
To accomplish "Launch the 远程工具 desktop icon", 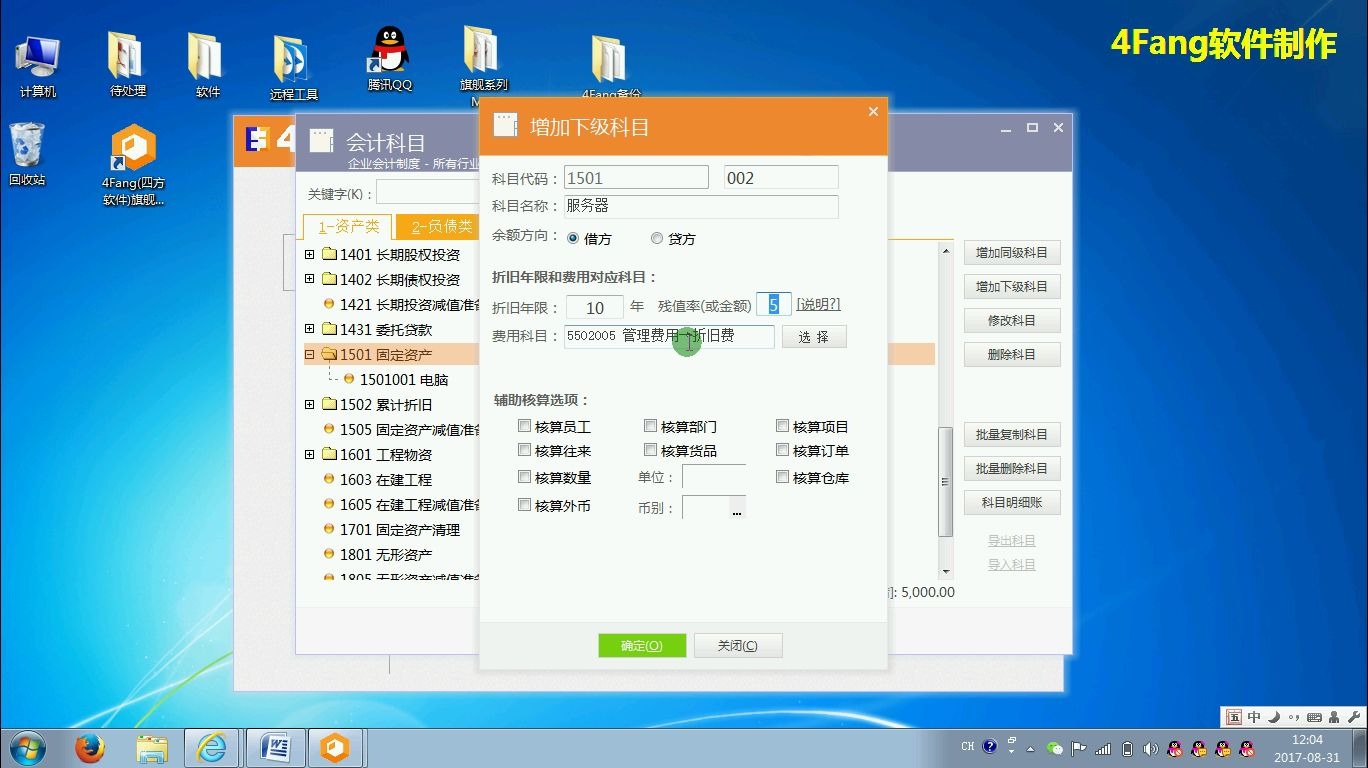I will click(289, 55).
